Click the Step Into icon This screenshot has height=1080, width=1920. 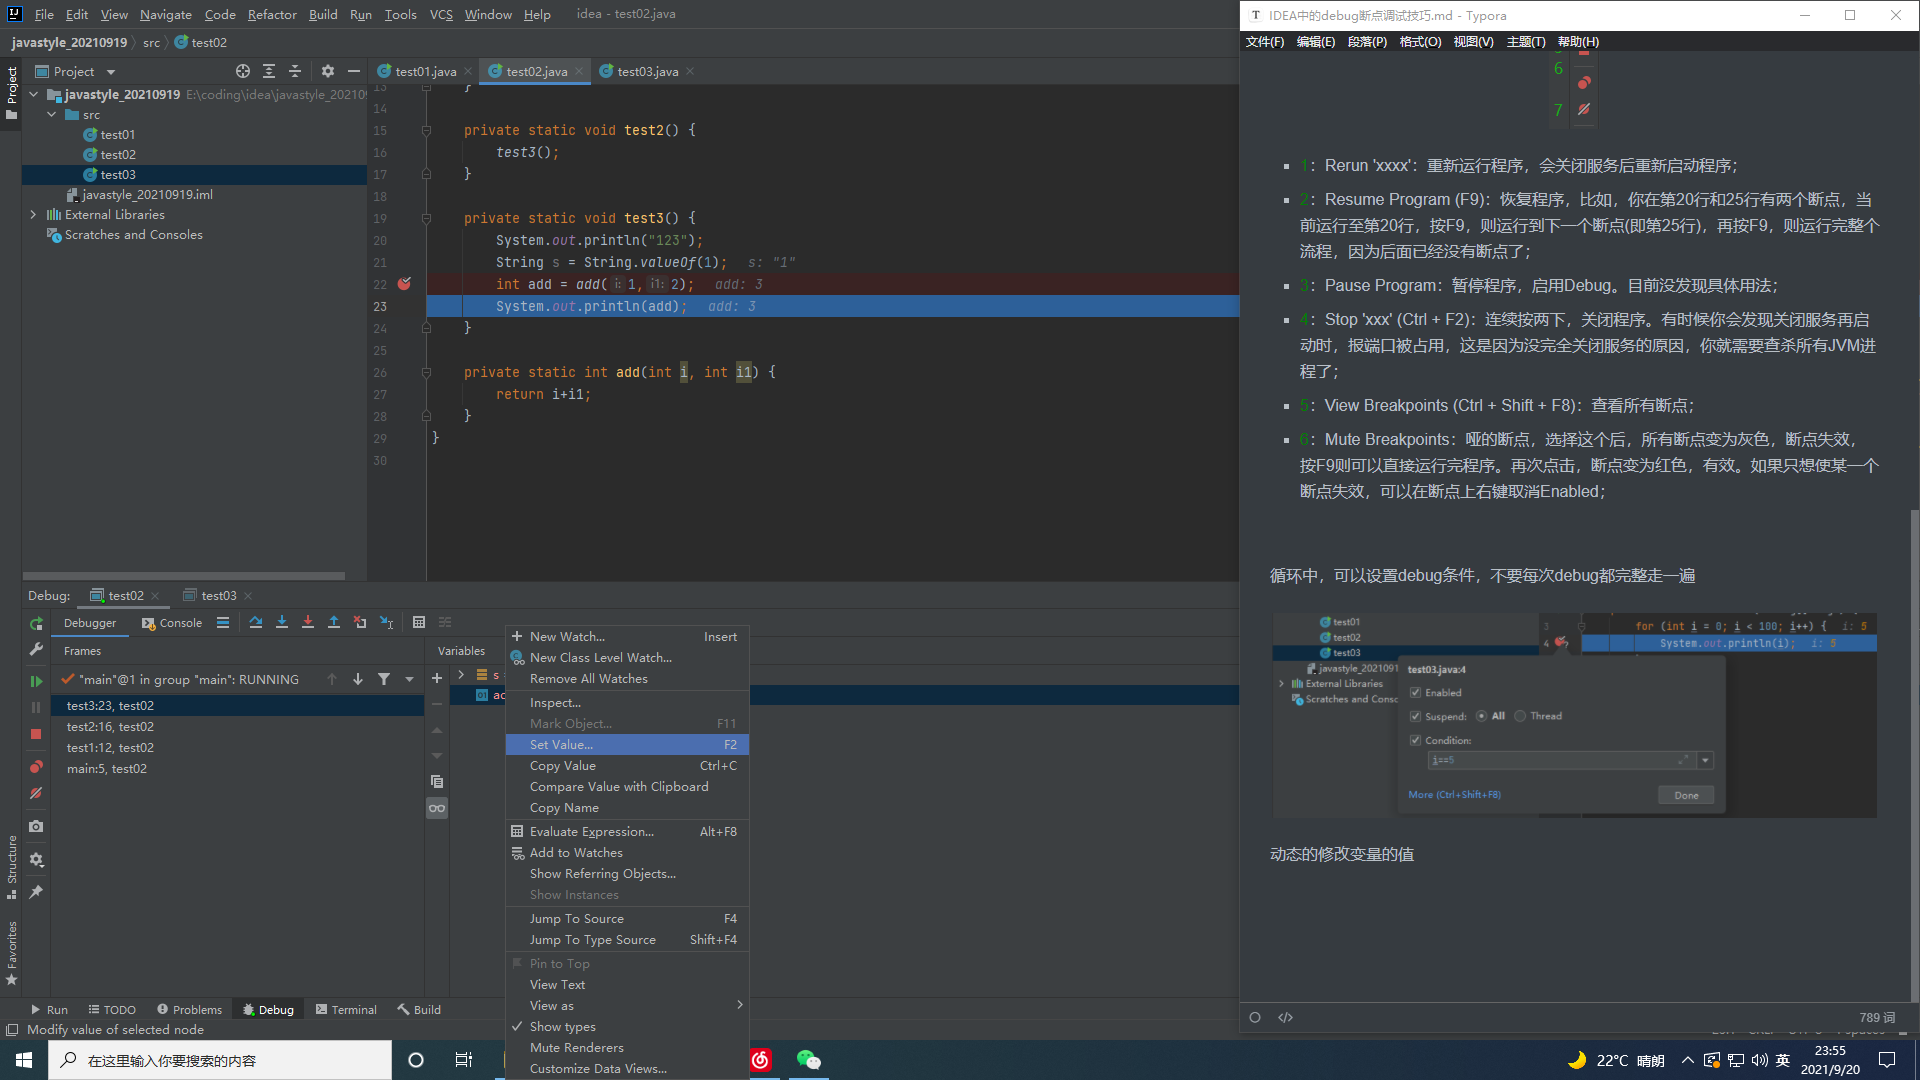[x=282, y=623]
